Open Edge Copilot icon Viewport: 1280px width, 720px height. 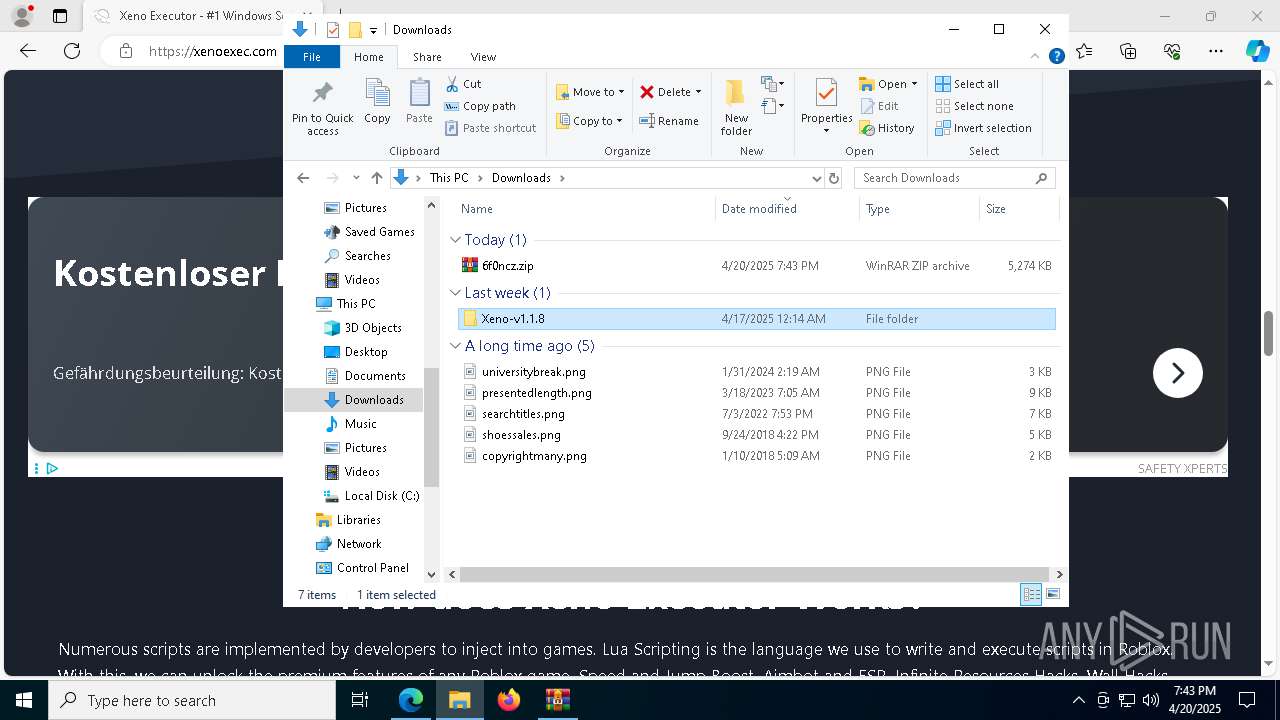point(1257,51)
